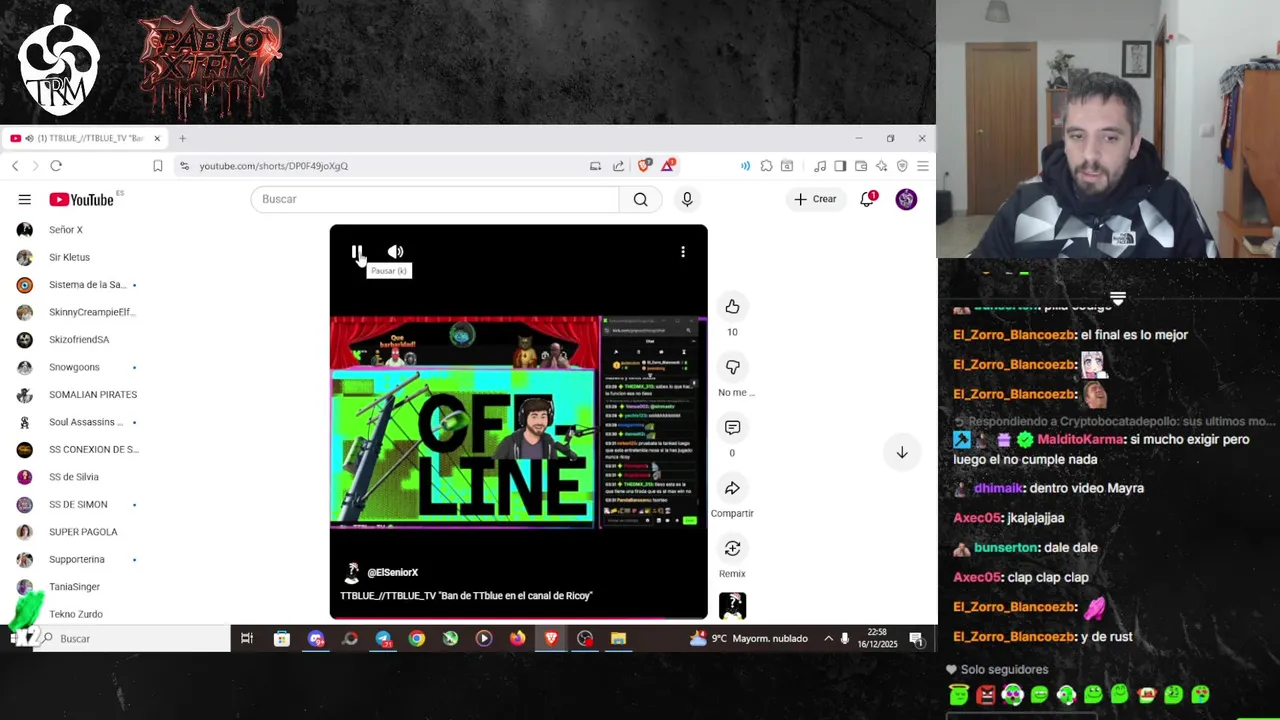1280x720 pixels.
Task: Click the share page icon in address bar
Action: pos(619,166)
